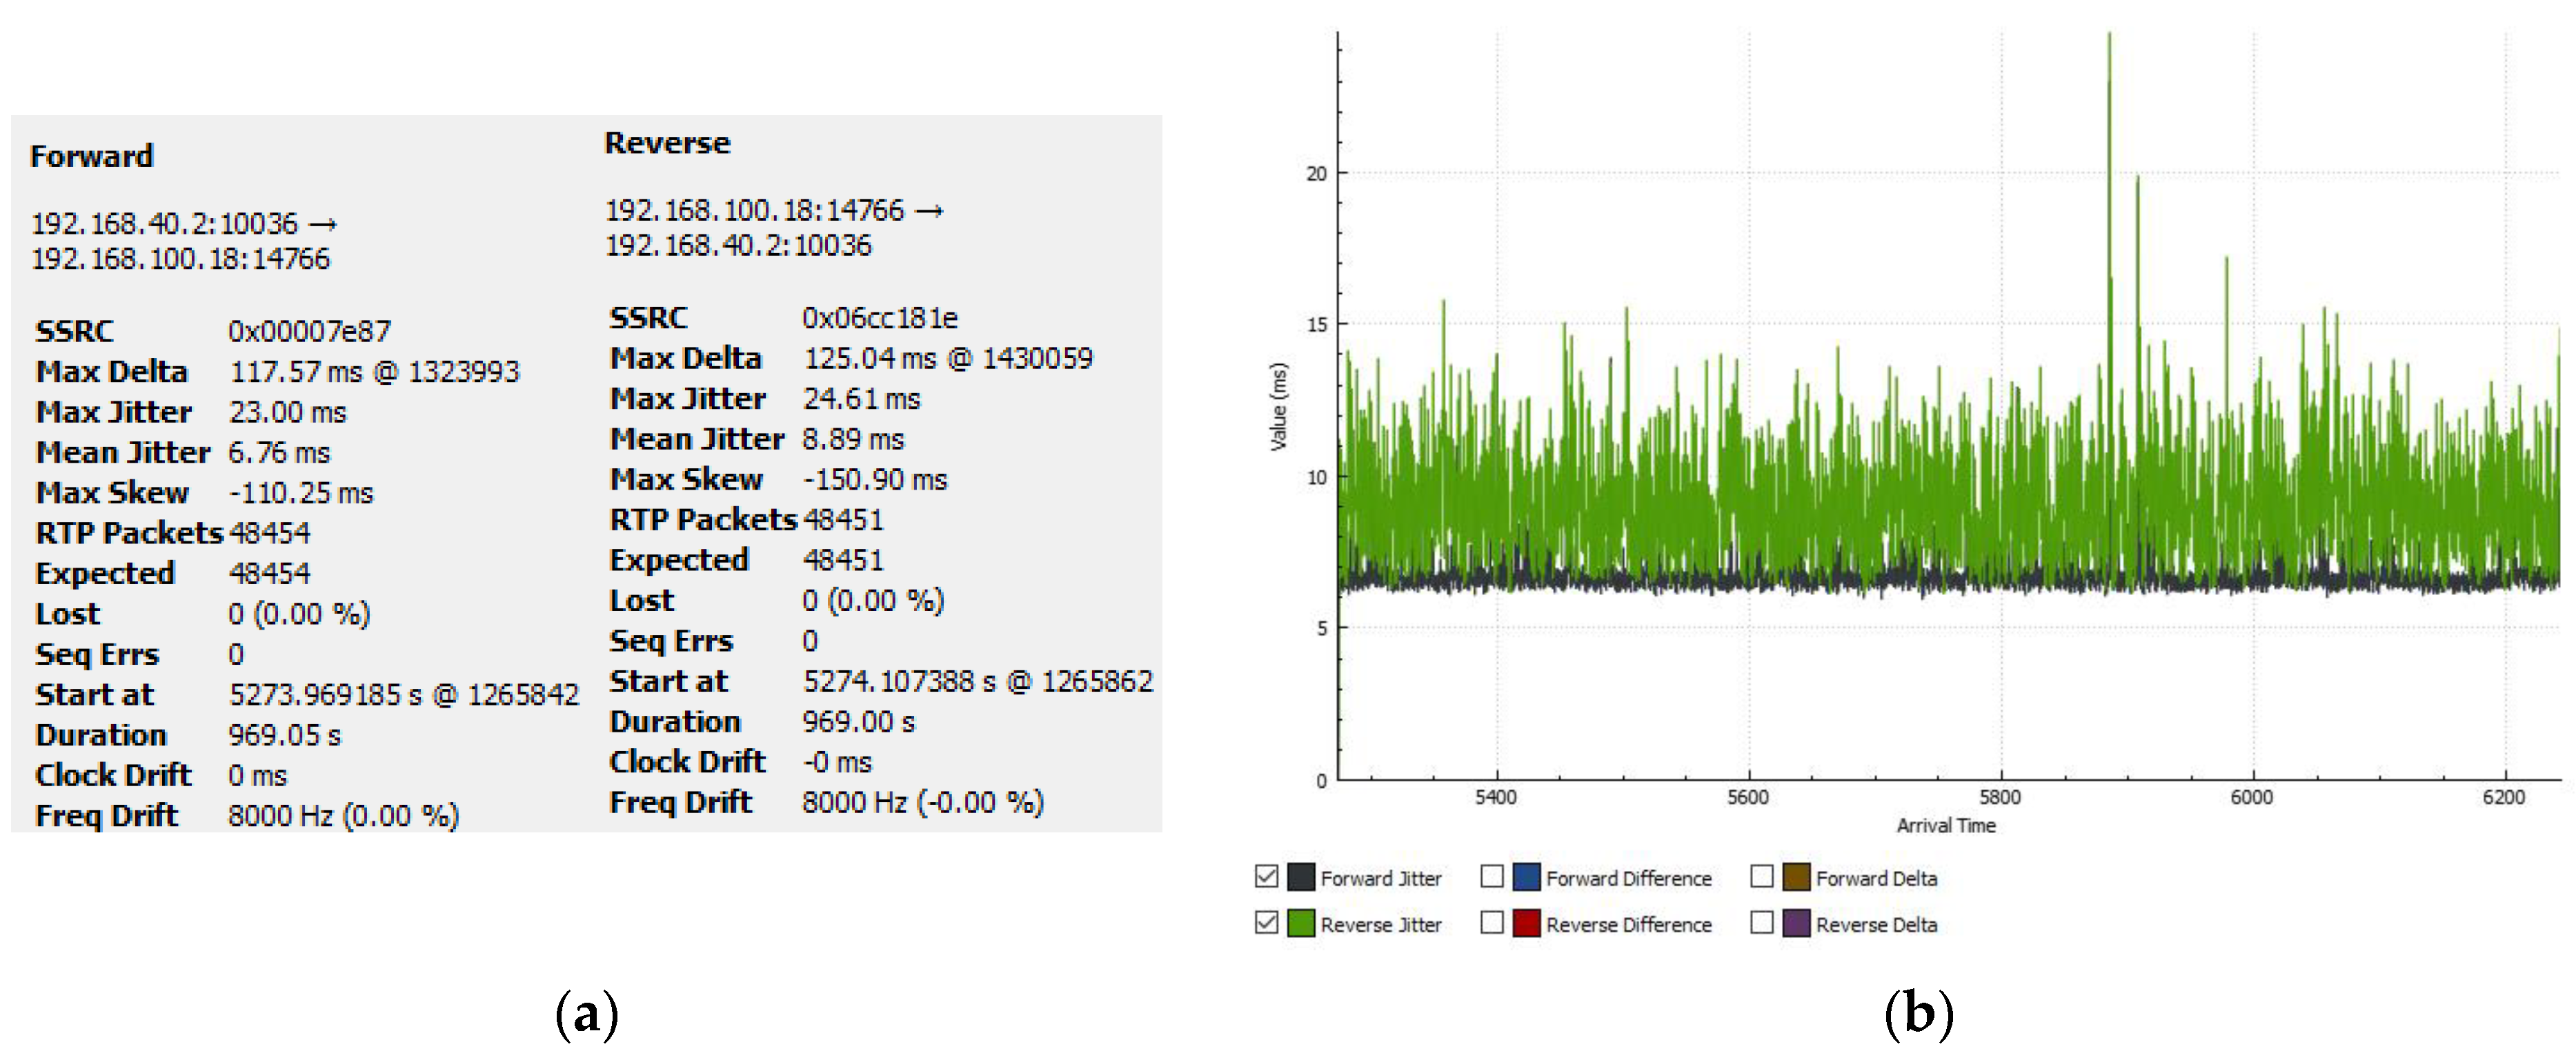The height and width of the screenshot is (1051, 2576).
Task: Click the brown Forward Delta color swatch
Action: (x=1796, y=877)
